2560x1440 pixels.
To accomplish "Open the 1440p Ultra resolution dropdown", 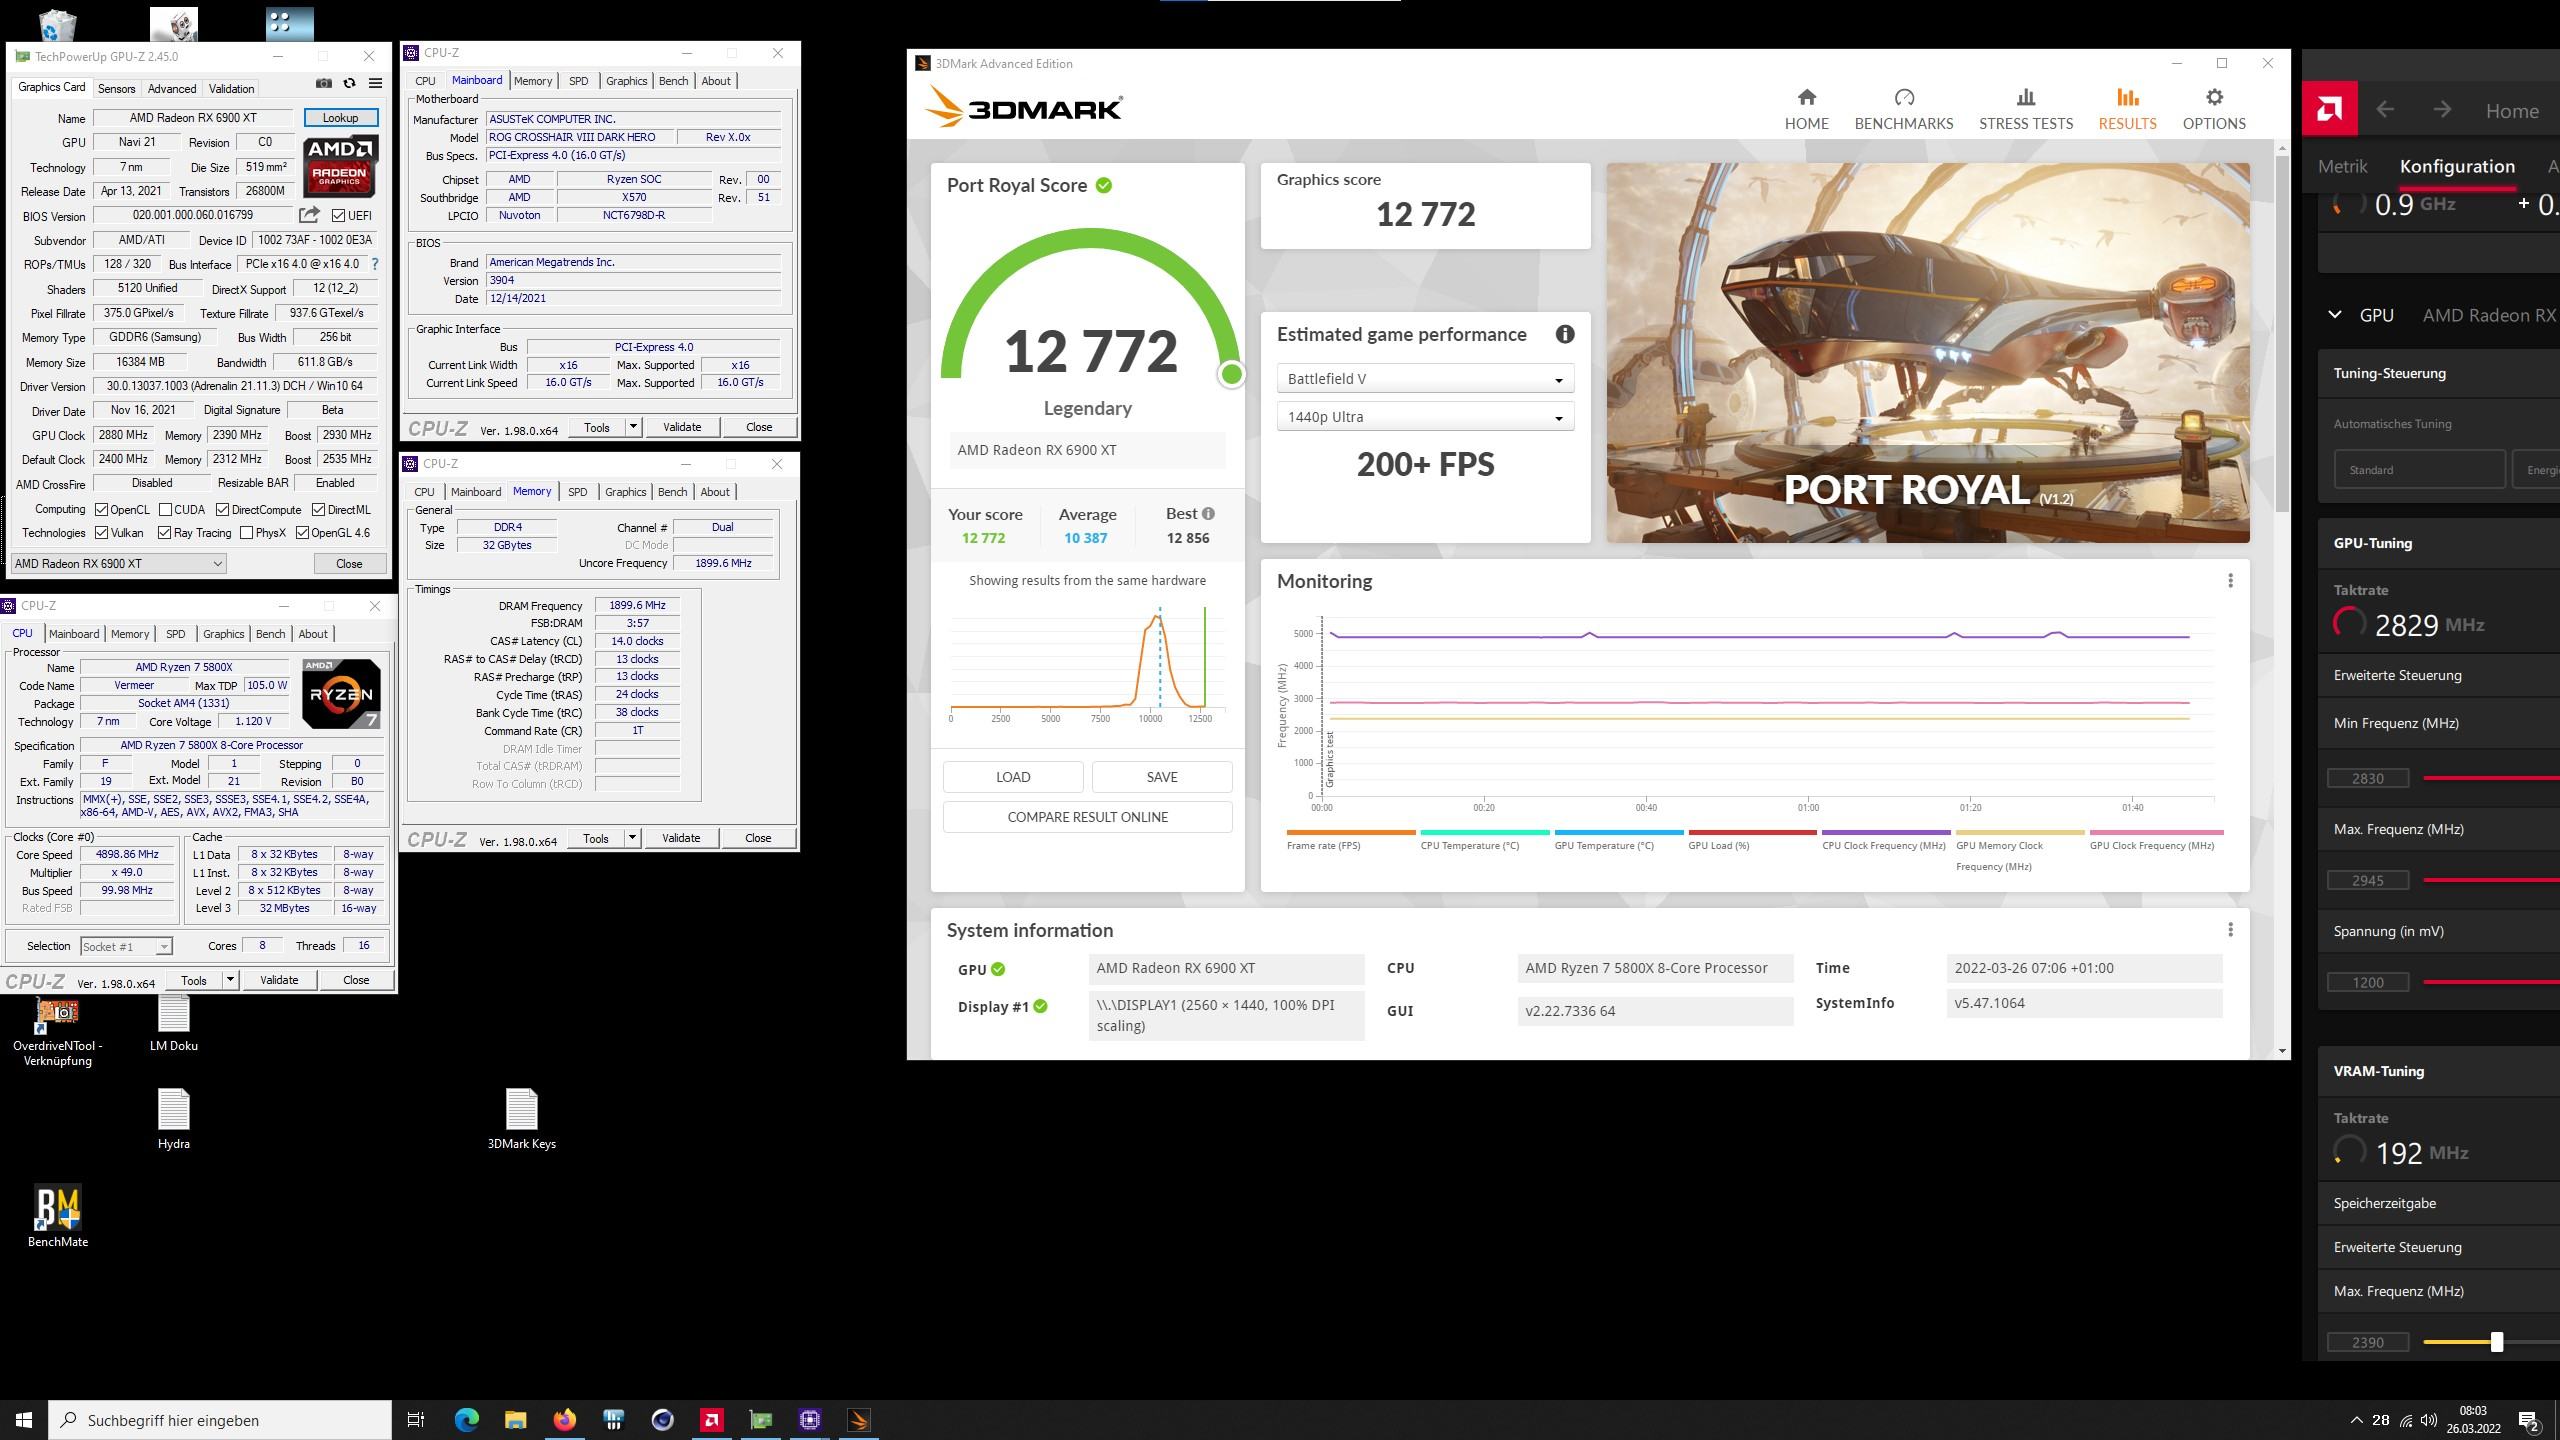I will point(1425,417).
